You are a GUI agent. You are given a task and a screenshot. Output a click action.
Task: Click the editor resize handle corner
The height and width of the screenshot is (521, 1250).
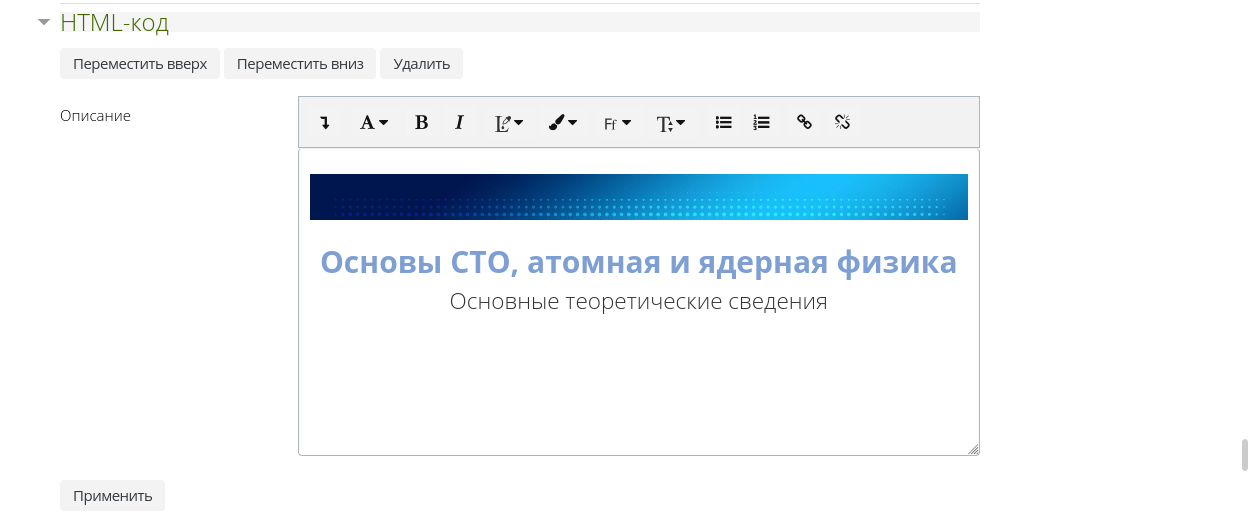point(973,449)
